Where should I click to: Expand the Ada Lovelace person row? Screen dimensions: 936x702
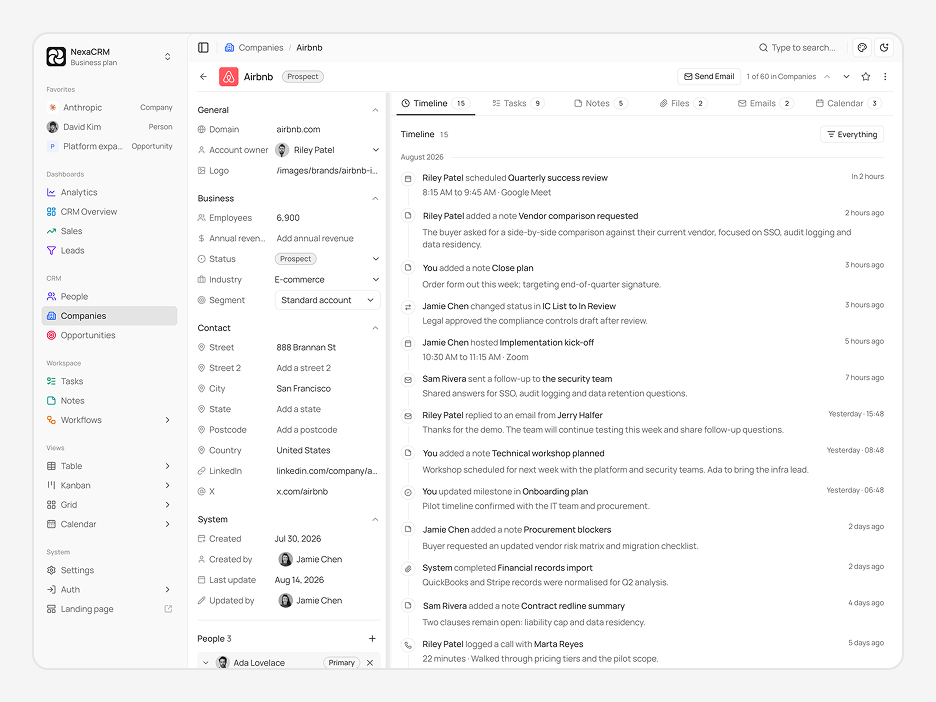pos(206,663)
